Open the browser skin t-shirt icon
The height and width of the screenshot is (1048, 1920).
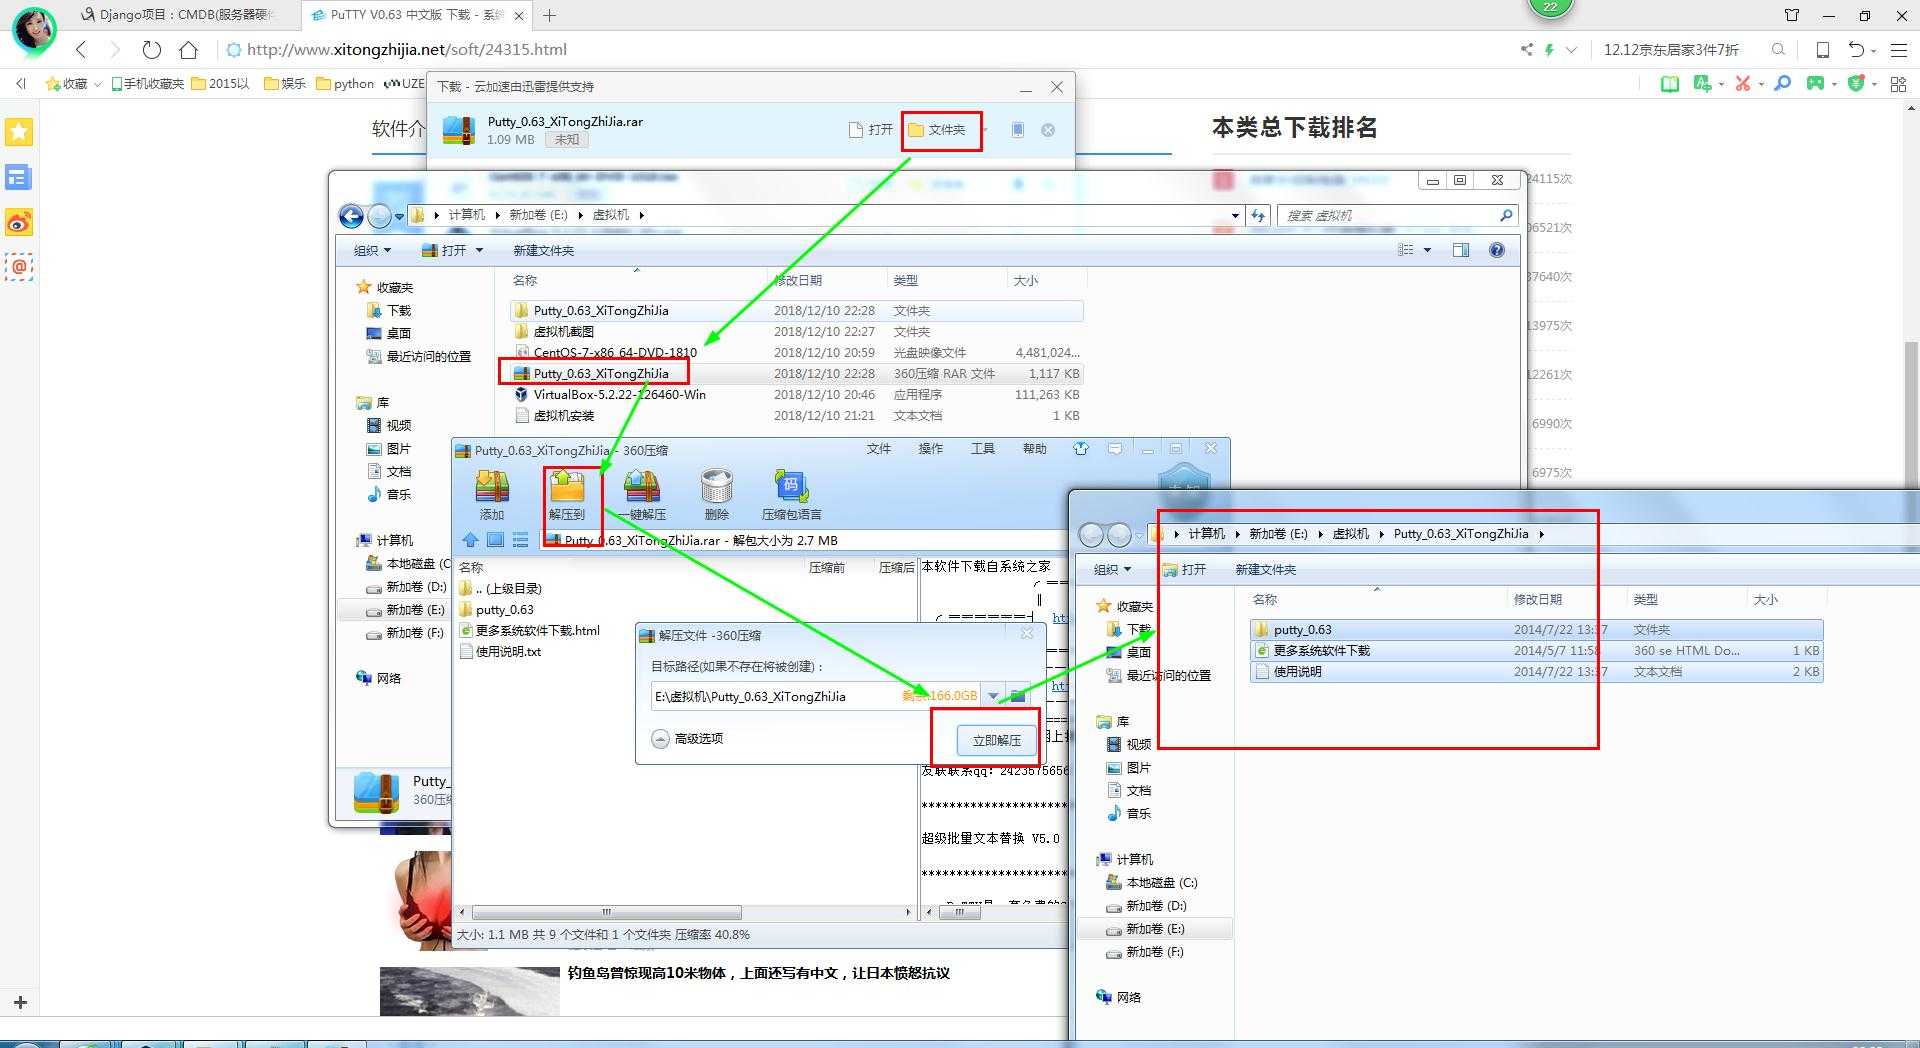pyautogui.click(x=1792, y=15)
